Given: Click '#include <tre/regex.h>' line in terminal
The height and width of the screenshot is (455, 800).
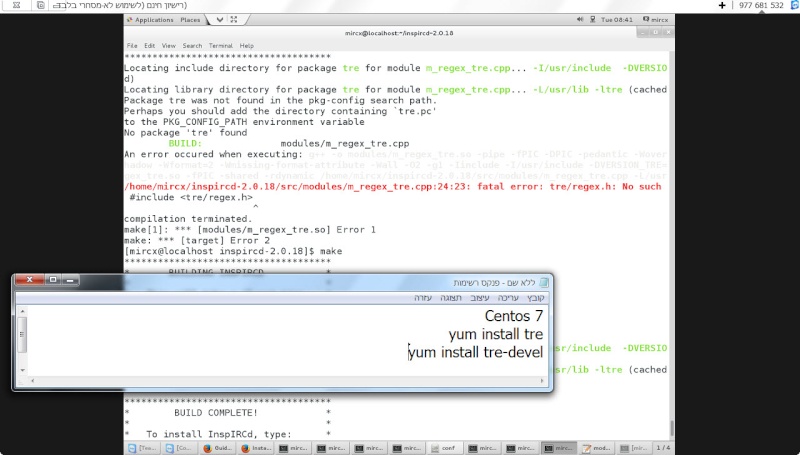Looking at the screenshot, I should pyautogui.click(x=191, y=197).
